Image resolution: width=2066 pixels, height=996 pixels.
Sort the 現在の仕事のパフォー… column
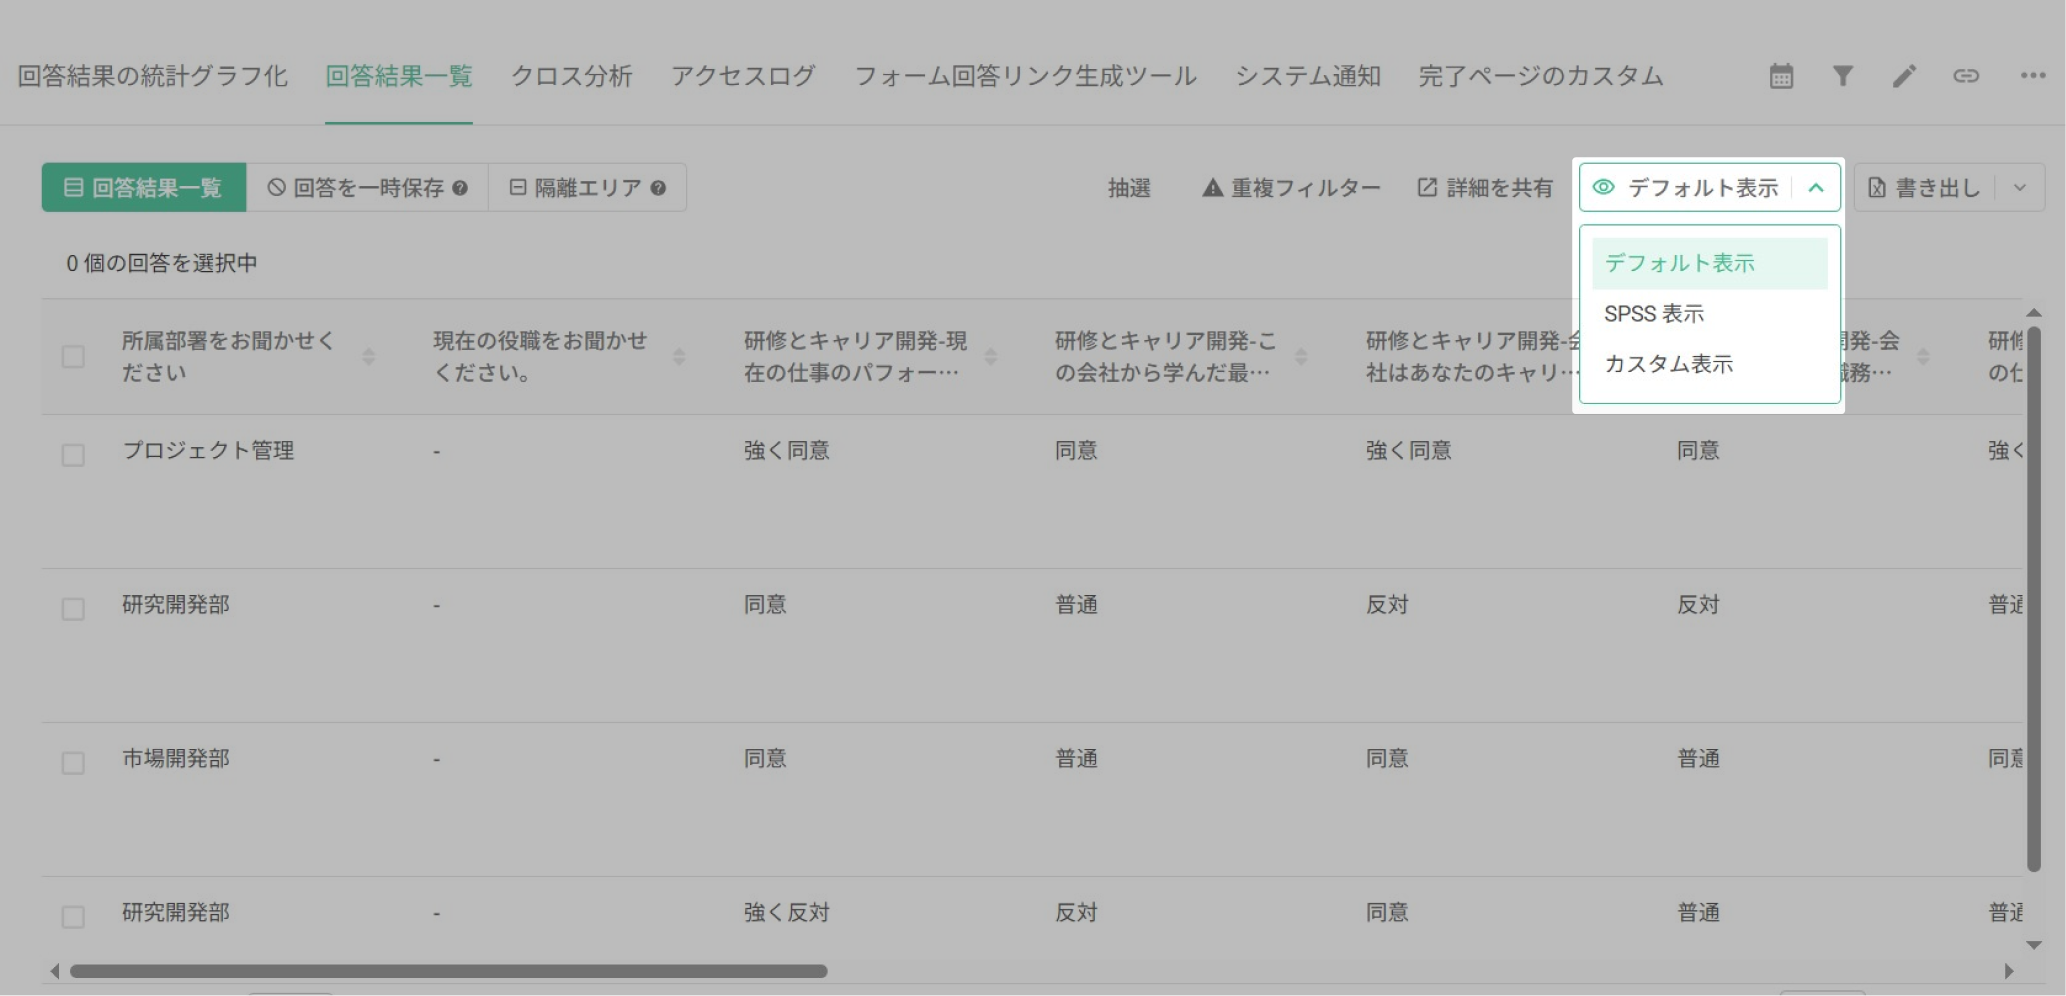(991, 357)
